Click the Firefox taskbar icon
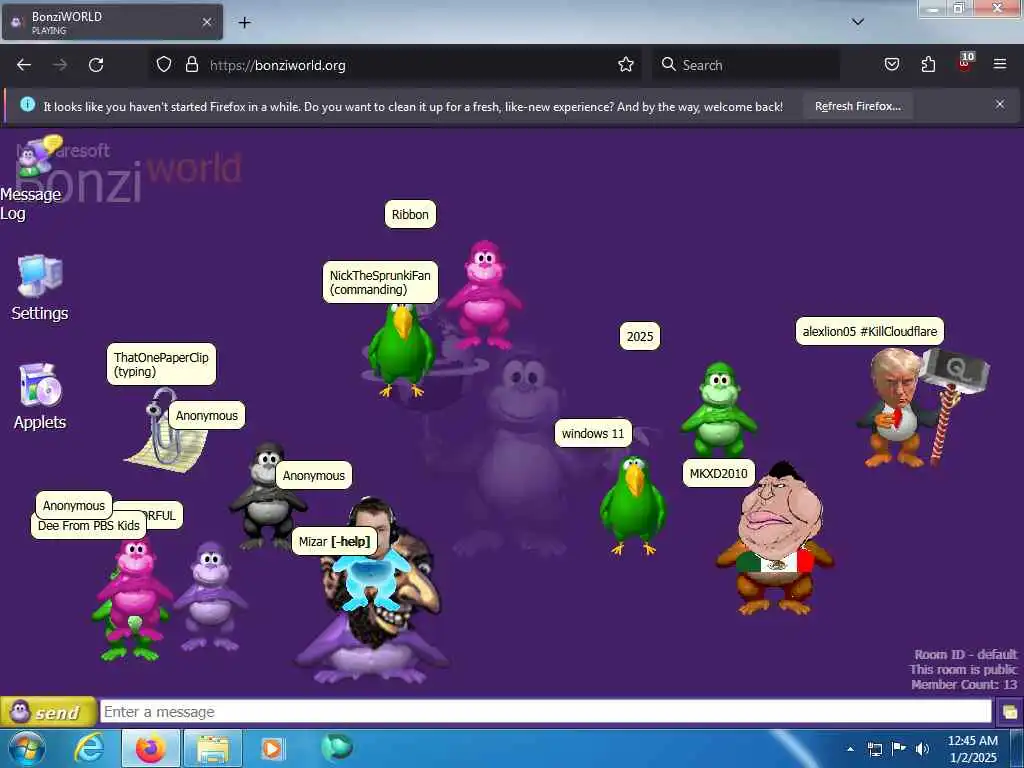Image resolution: width=1024 pixels, height=768 pixels. pos(150,748)
